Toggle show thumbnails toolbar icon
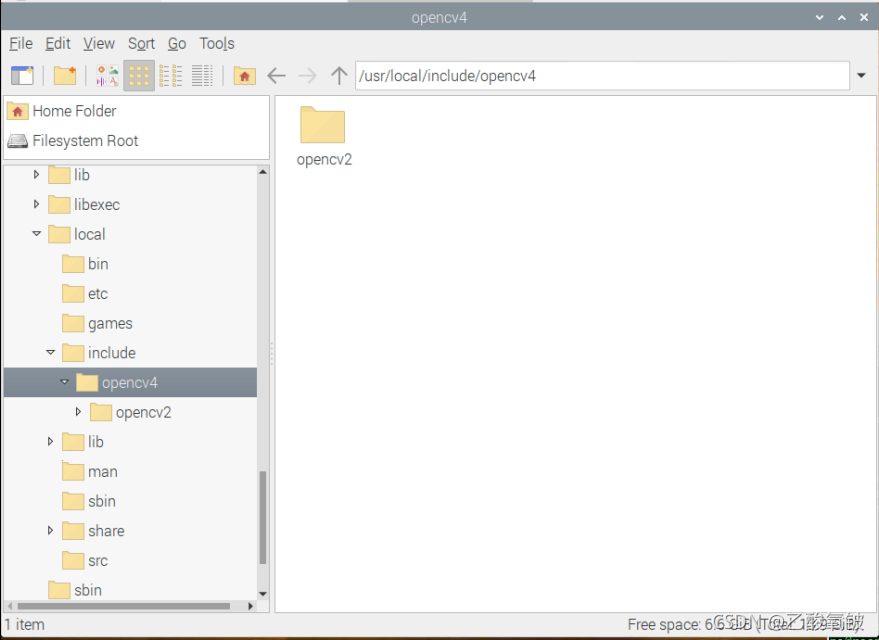Screen dimensions: 879x640 tap(107, 76)
